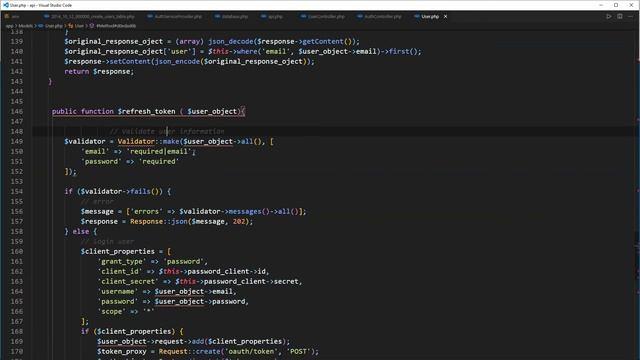This screenshot has height=360, width=640.
Task: Click the 'Validator' class name on line 149
Action: [x=136, y=141]
